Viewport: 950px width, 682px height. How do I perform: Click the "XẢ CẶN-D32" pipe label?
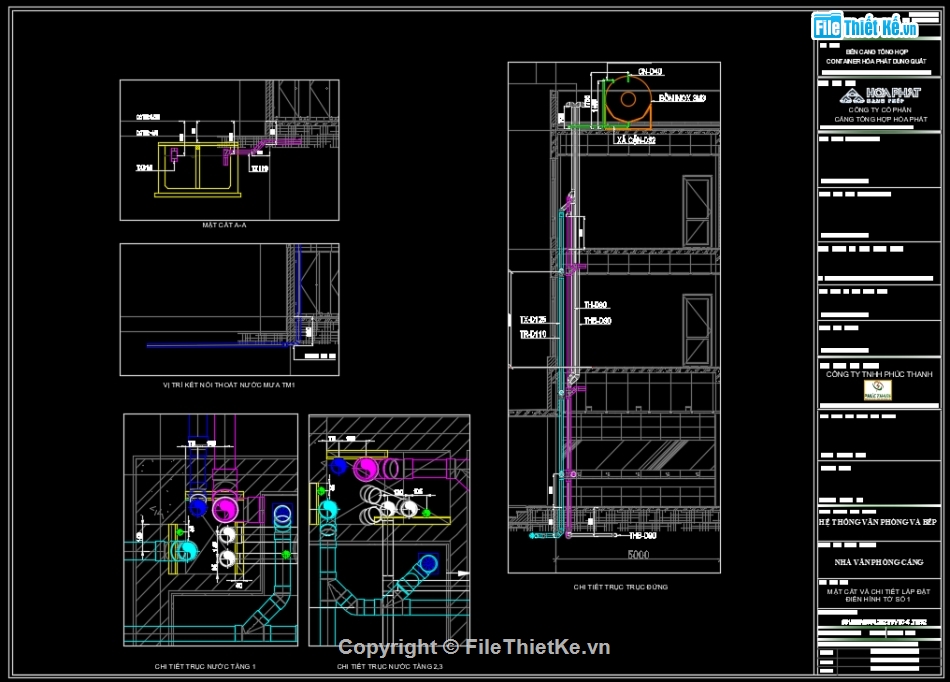[635, 140]
